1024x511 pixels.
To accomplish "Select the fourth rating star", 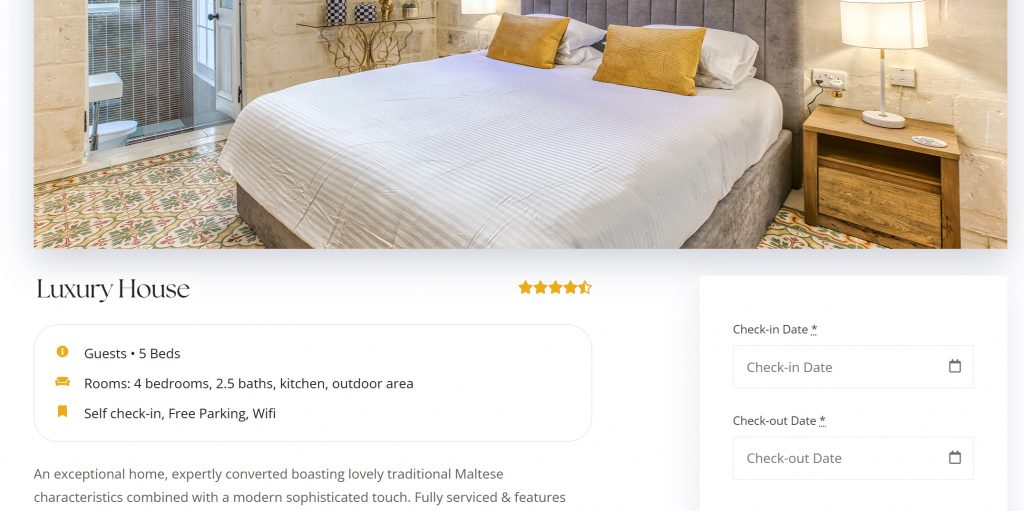I will point(570,288).
